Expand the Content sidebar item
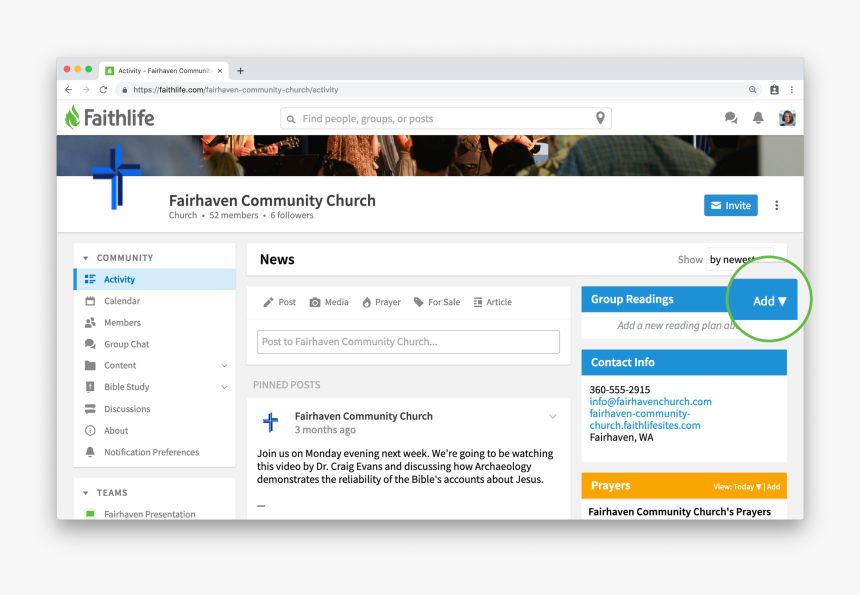Viewport: 860px width, 595px height. click(224, 366)
